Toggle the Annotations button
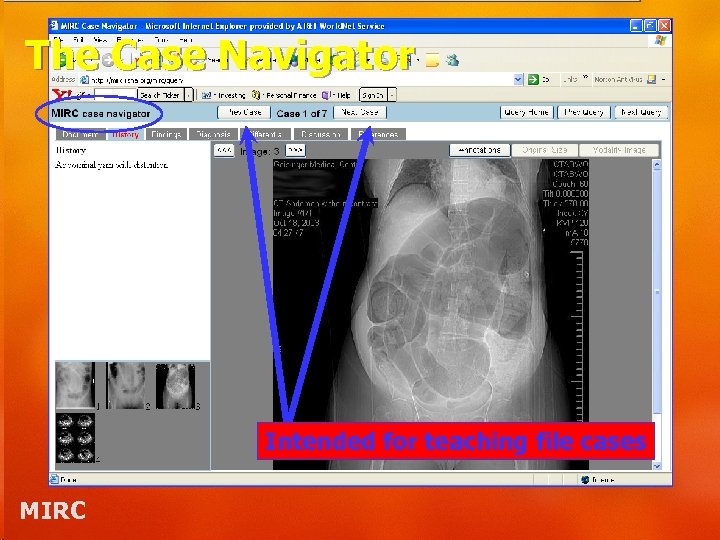 click(479, 150)
